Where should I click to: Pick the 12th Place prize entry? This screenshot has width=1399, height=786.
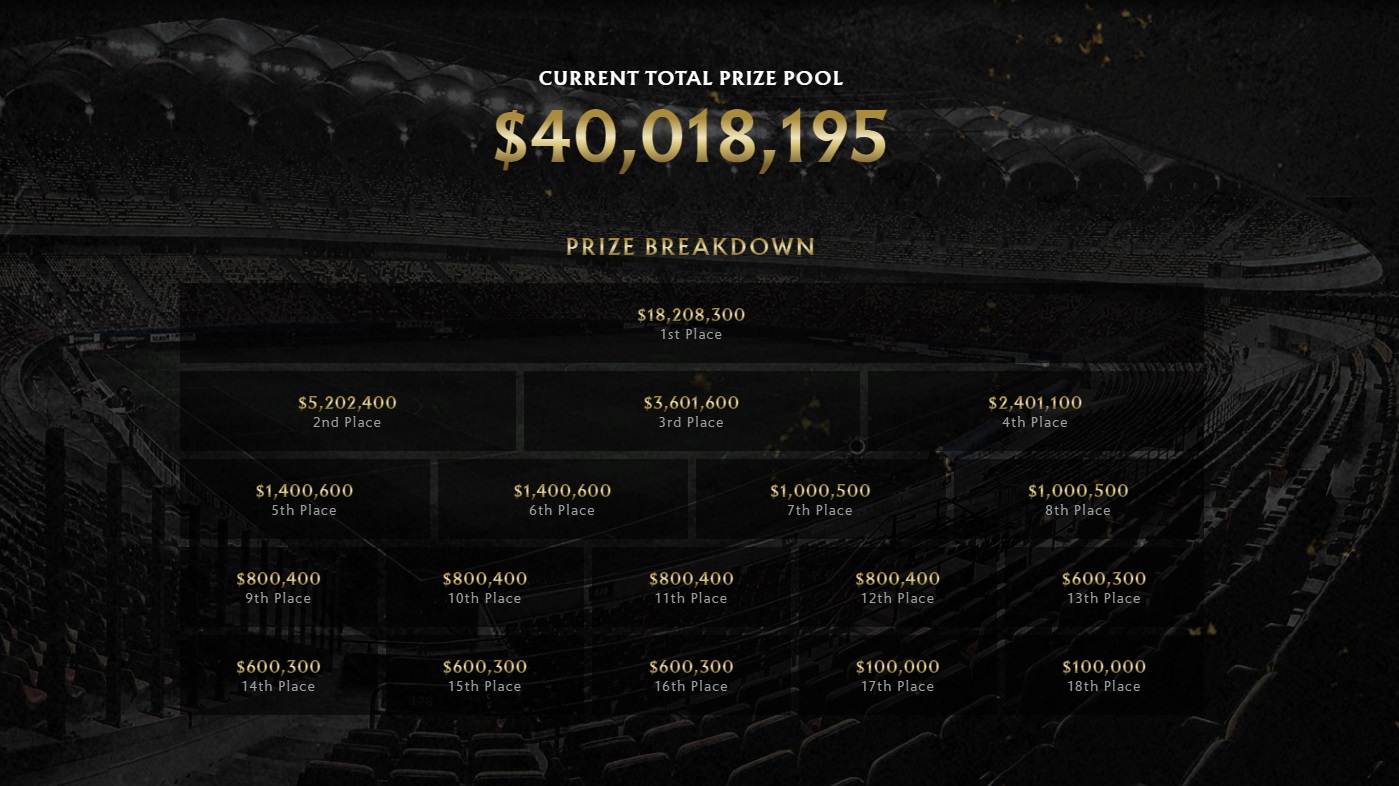coord(897,587)
